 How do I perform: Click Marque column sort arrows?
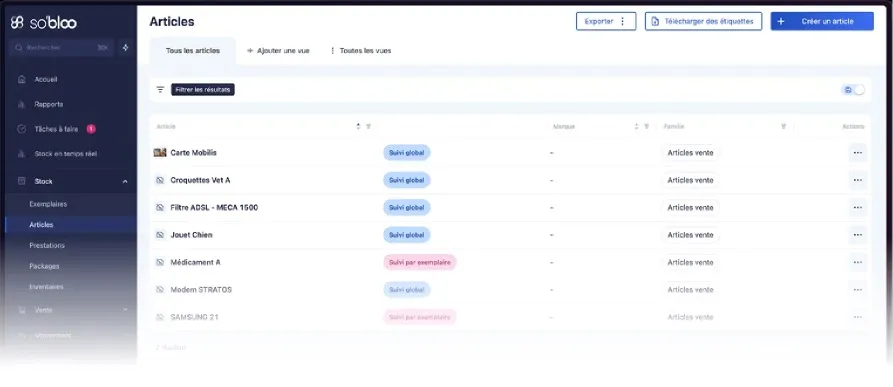coord(636,126)
